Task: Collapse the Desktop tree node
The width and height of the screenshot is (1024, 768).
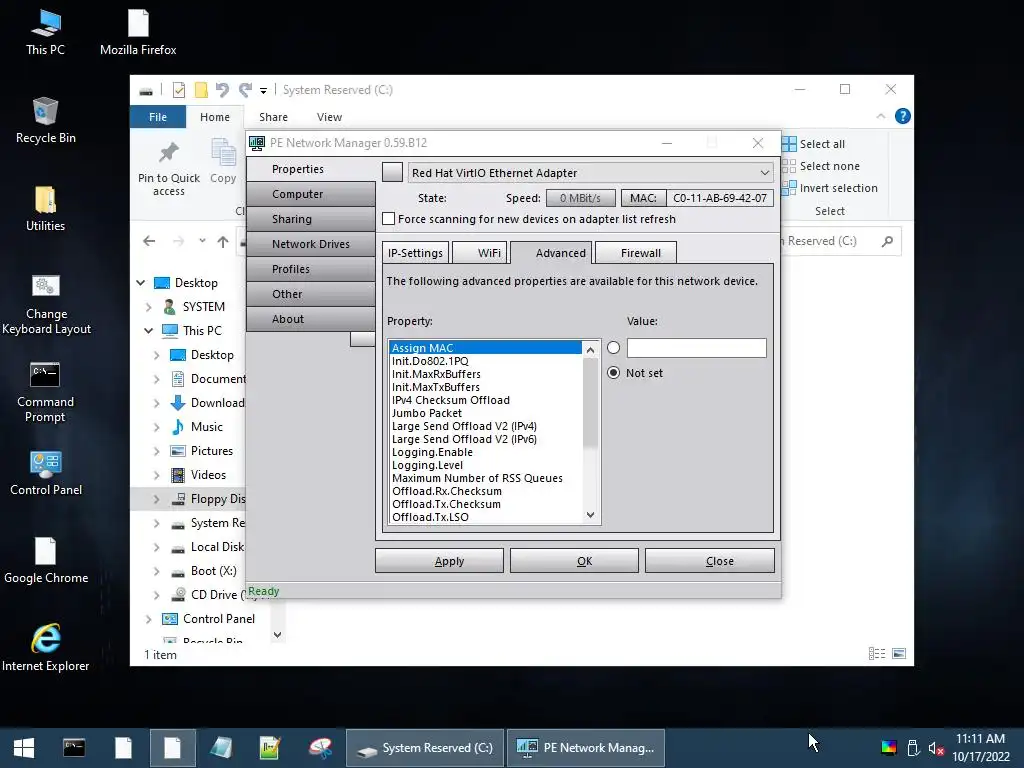Action: (141, 283)
